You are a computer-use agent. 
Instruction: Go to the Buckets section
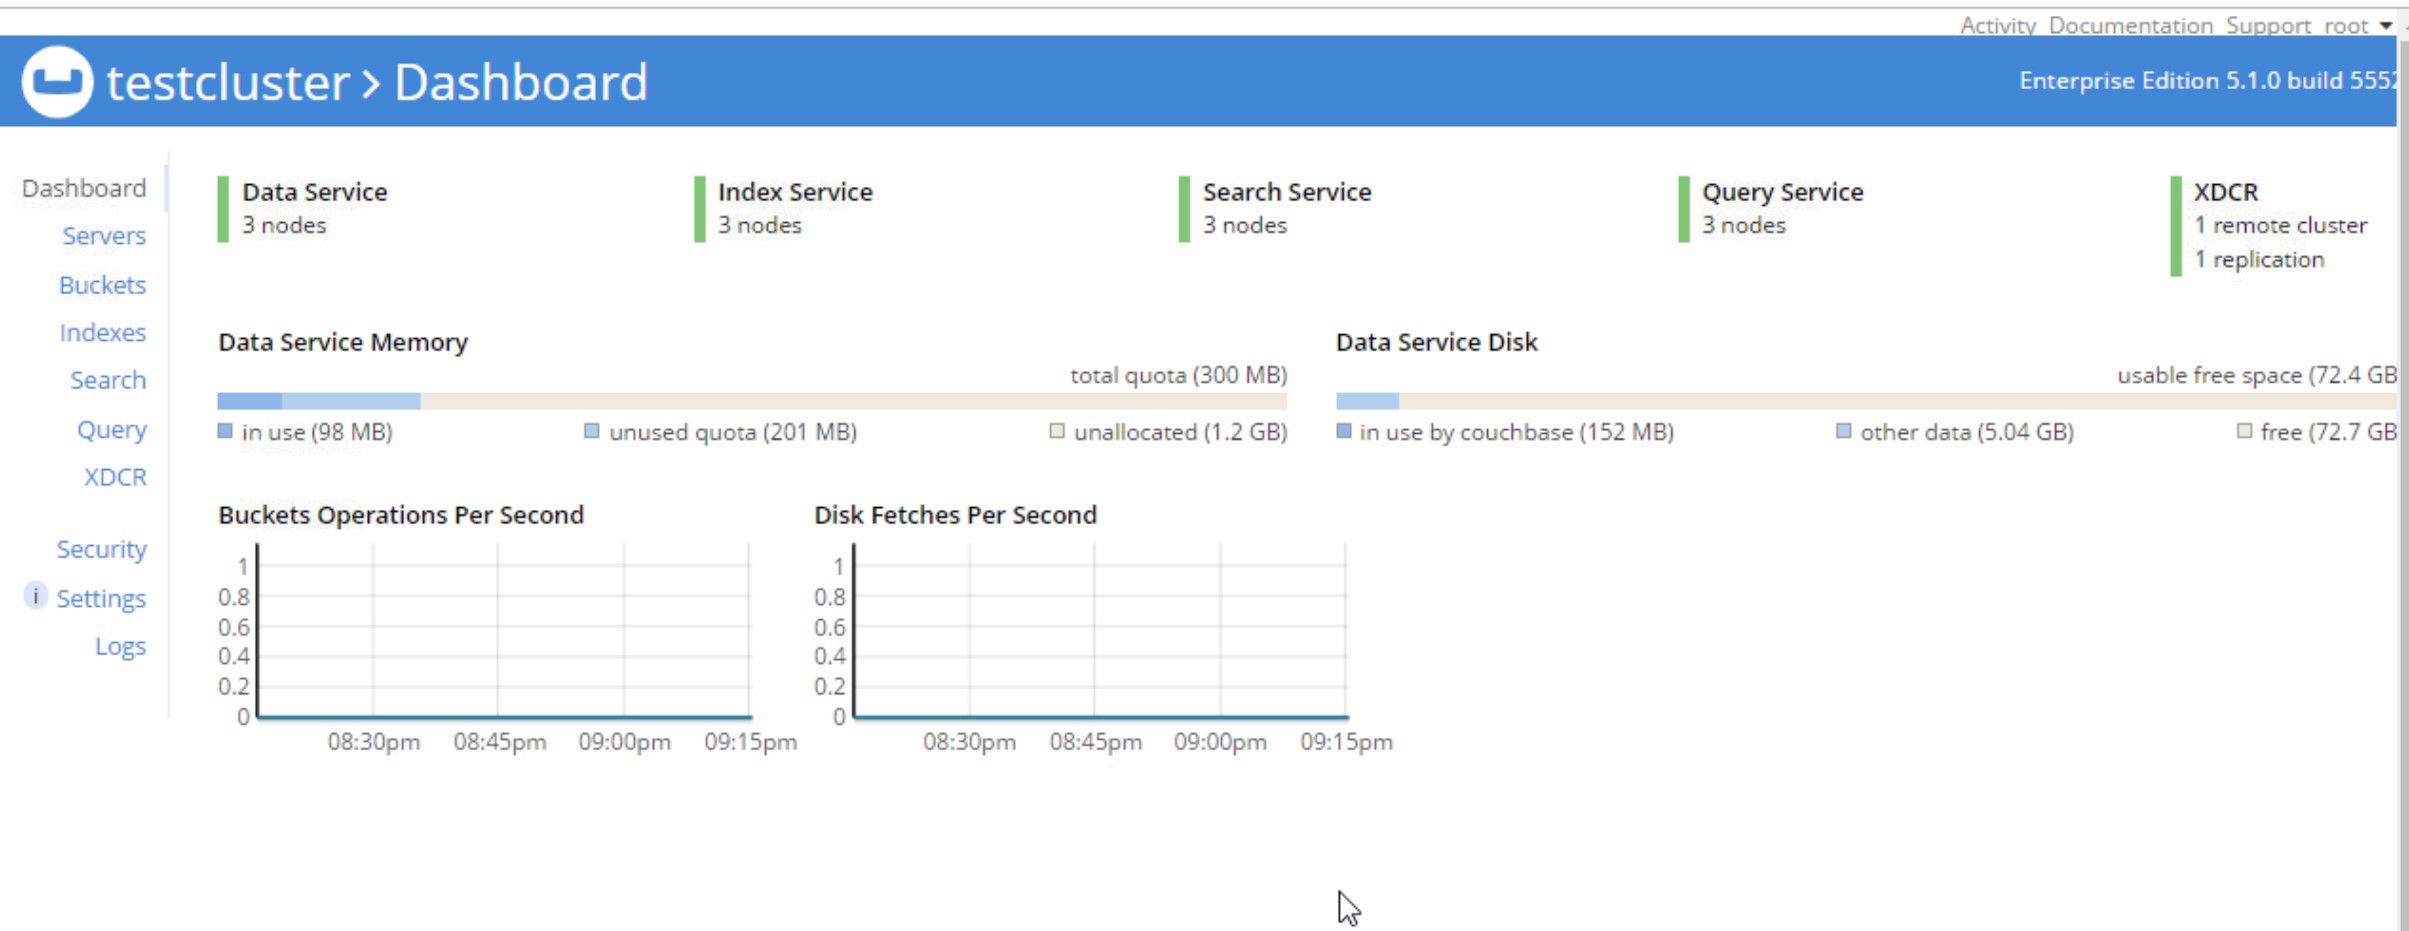tap(102, 285)
